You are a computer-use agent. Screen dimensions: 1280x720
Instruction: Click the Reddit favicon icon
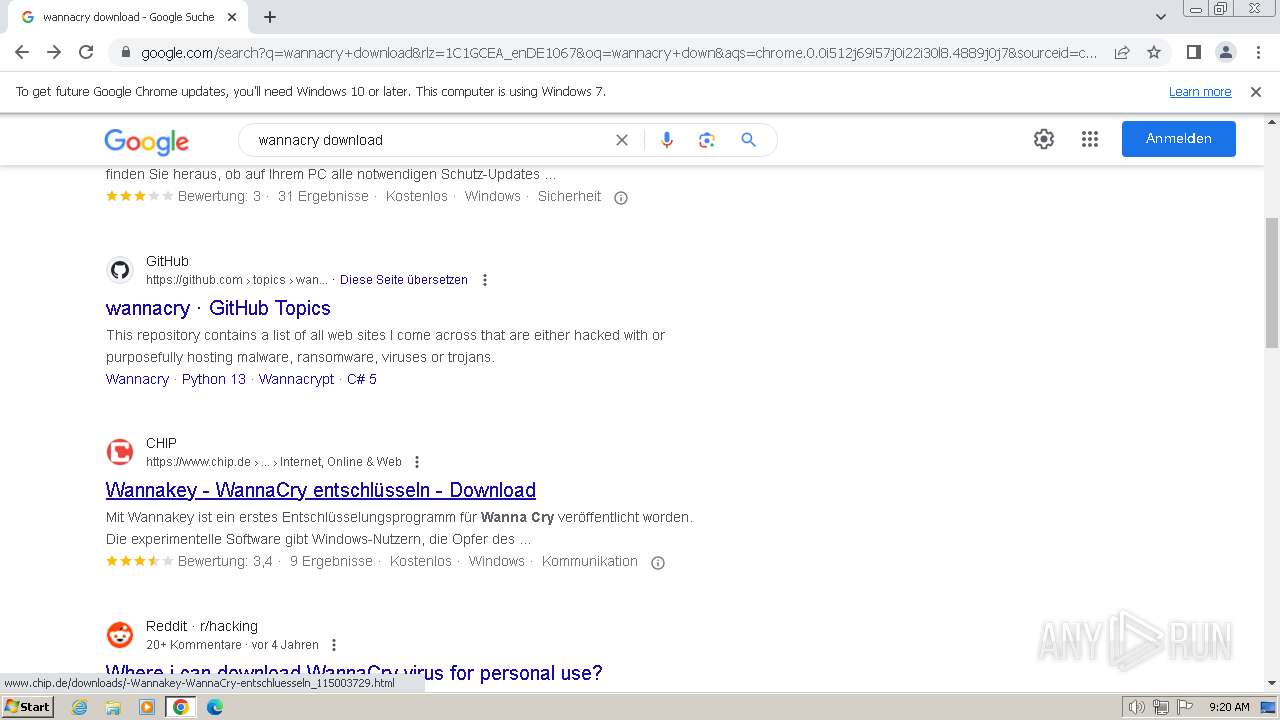point(120,635)
